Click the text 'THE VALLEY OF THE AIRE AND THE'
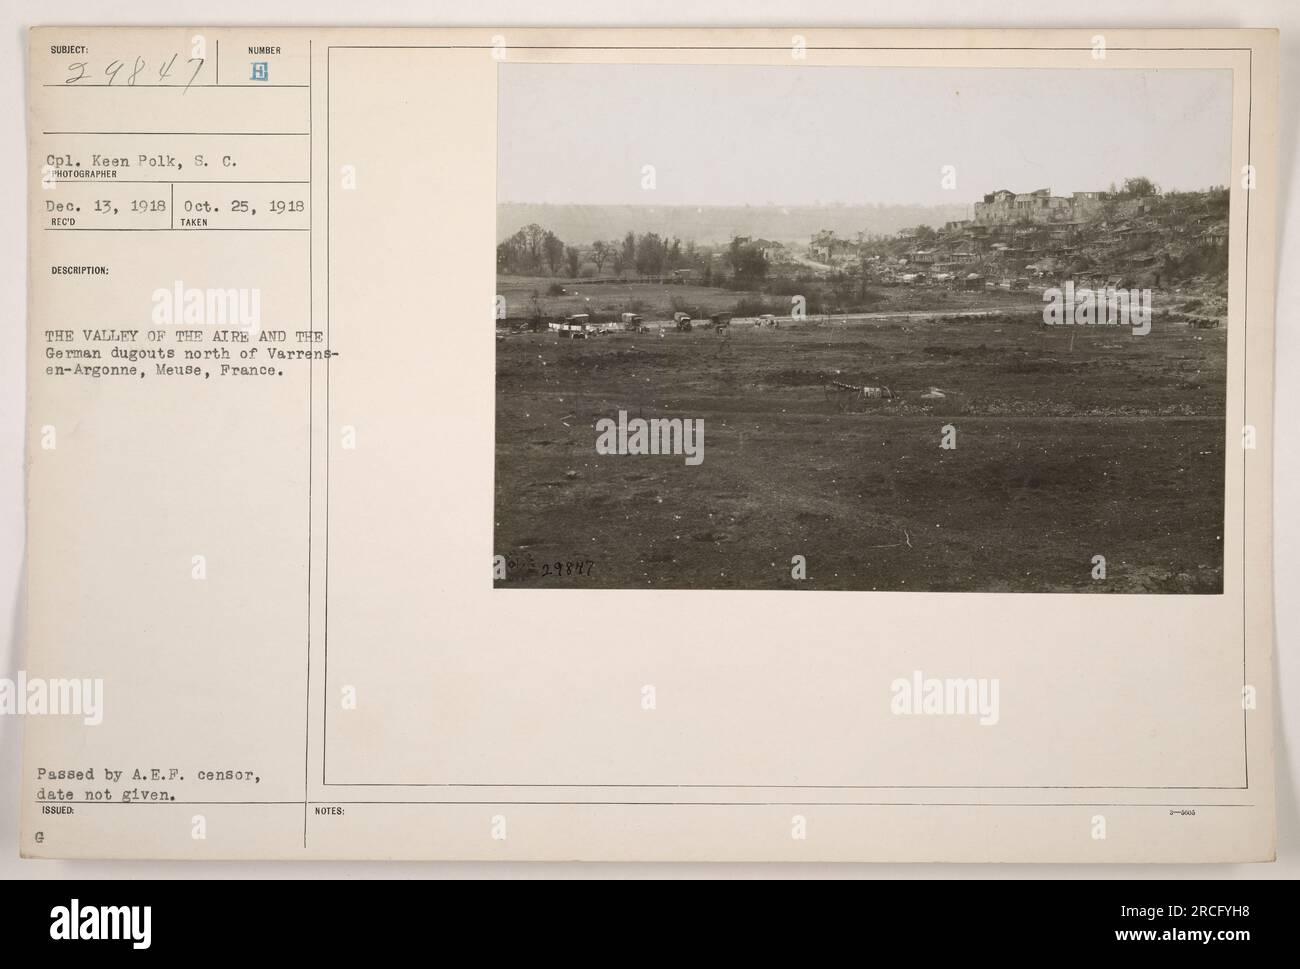Viewport: 1300px width, 969px height. pyautogui.click(x=185, y=335)
